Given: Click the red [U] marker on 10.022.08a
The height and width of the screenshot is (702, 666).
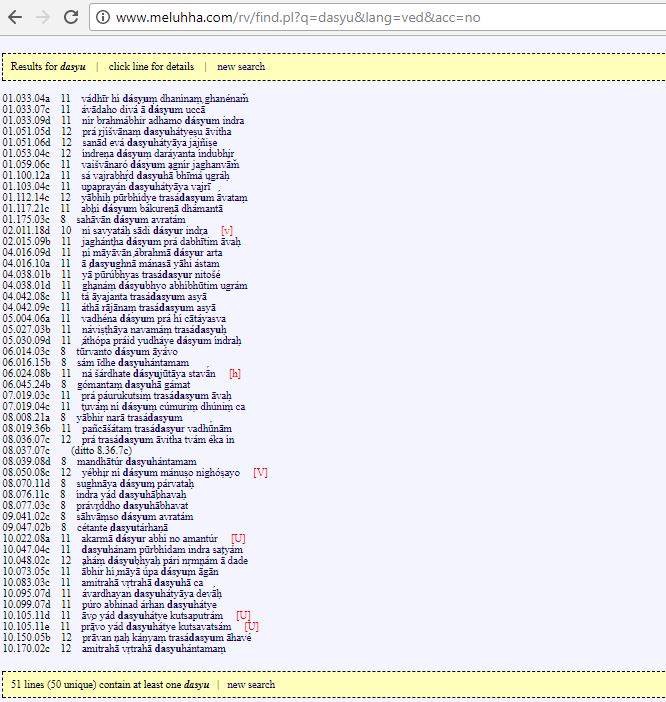Looking at the screenshot, I should [x=238, y=538].
